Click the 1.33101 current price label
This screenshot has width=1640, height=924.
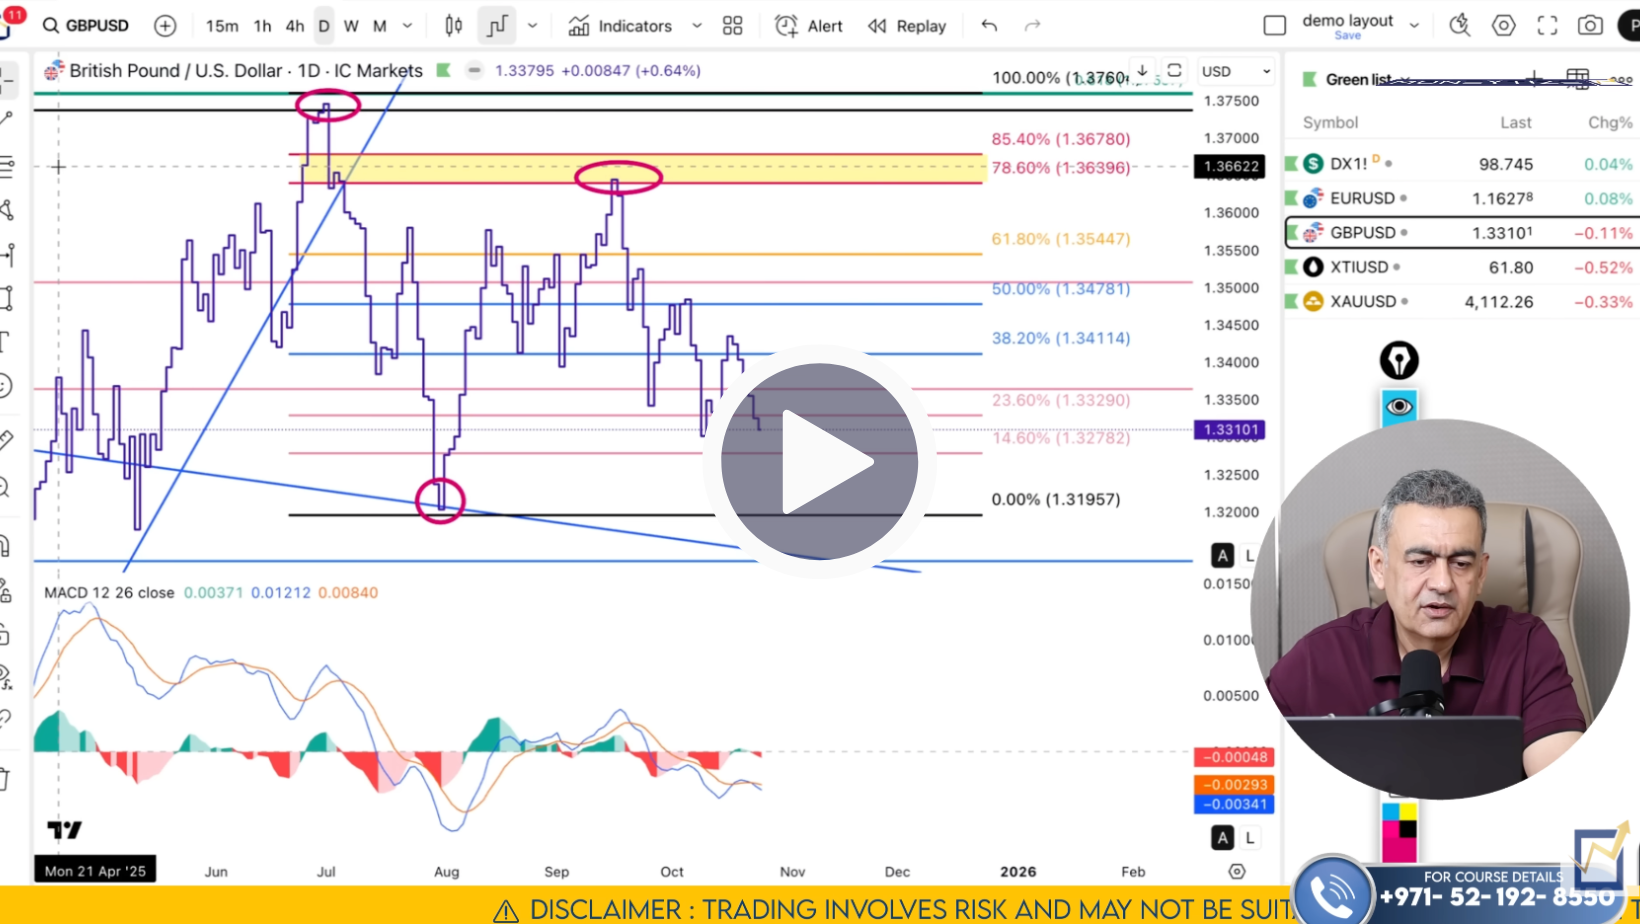[x=1230, y=430]
